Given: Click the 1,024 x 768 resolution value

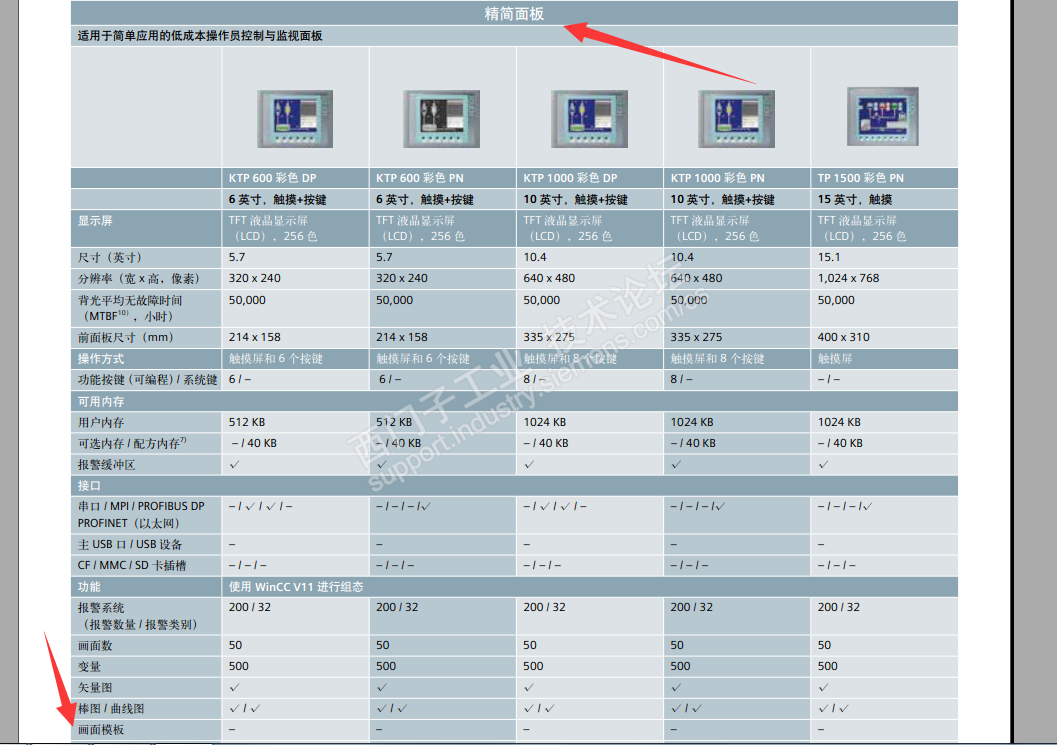Looking at the screenshot, I should pyautogui.click(x=848, y=278).
